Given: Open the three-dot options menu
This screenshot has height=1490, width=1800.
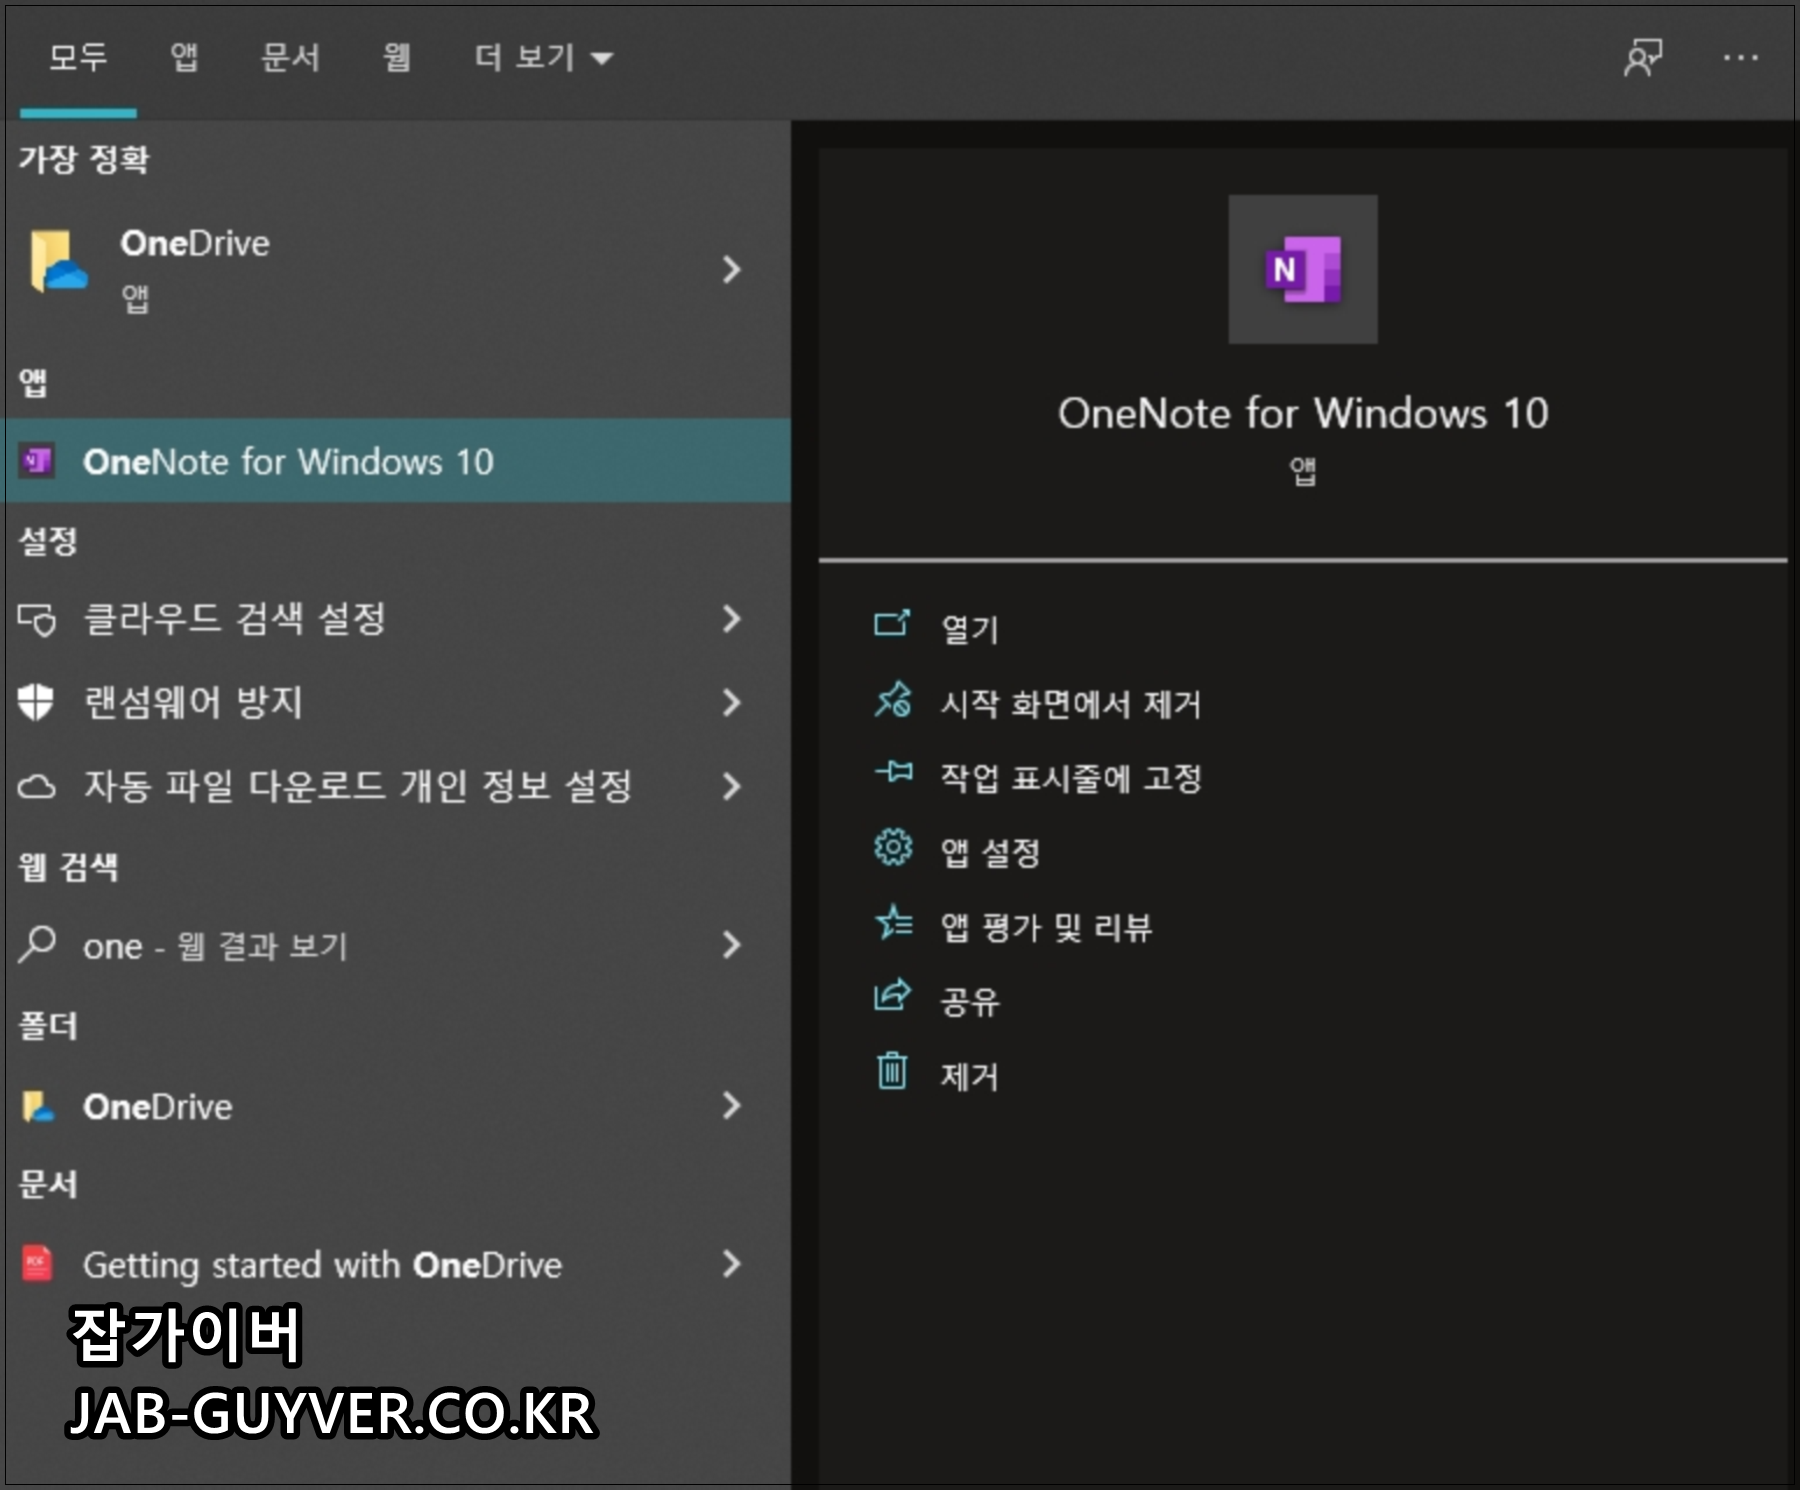Looking at the screenshot, I should point(1740,58).
